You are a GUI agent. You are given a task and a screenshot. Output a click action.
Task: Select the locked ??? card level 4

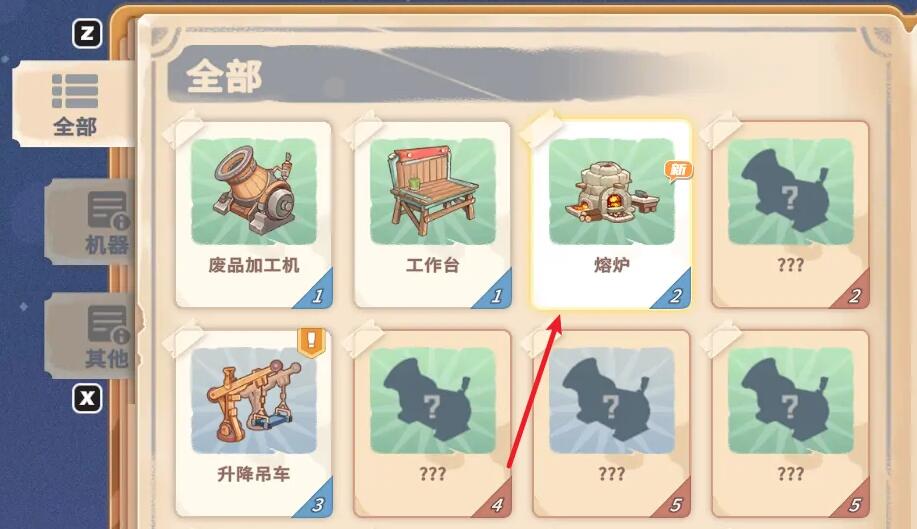[x=433, y=424]
